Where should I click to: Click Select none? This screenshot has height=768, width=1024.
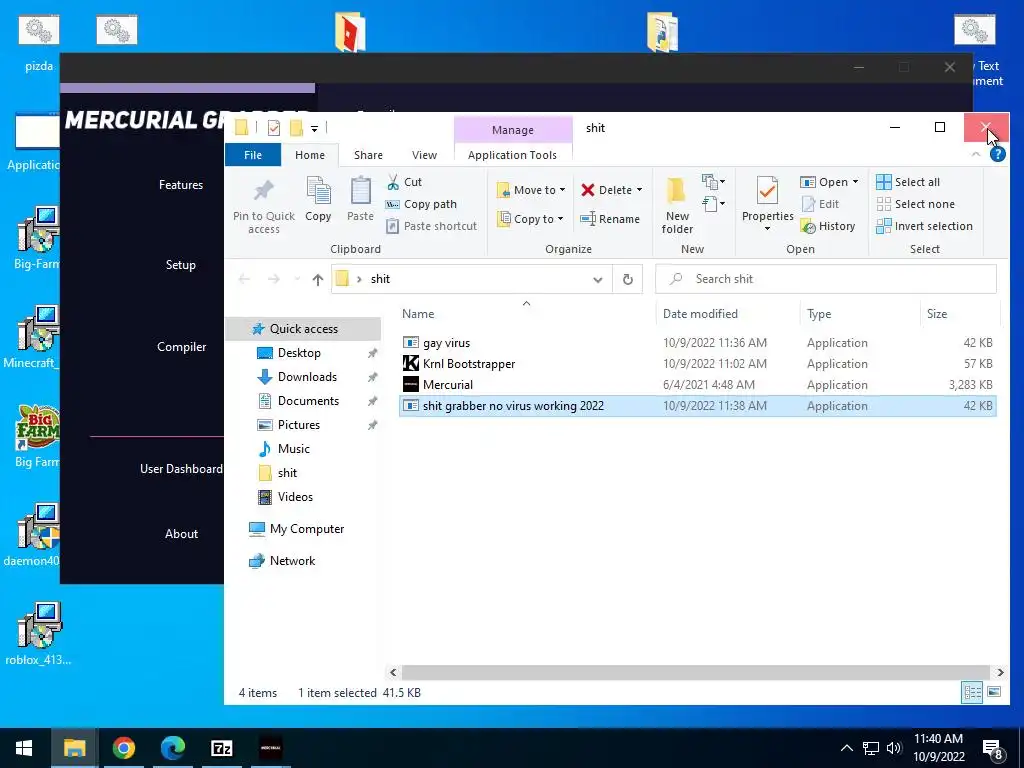[916, 204]
